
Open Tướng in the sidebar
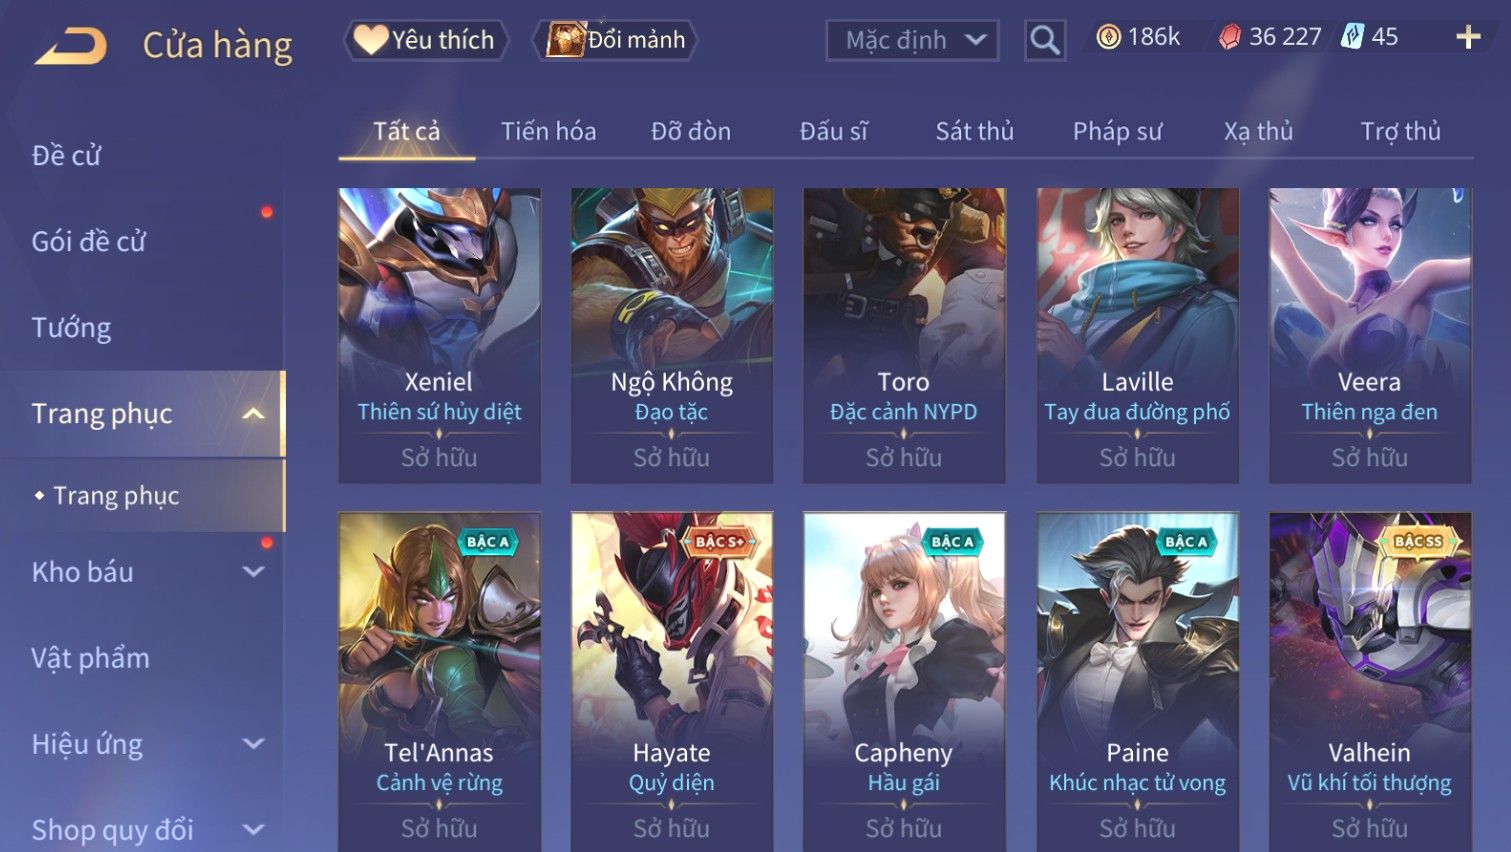71,328
